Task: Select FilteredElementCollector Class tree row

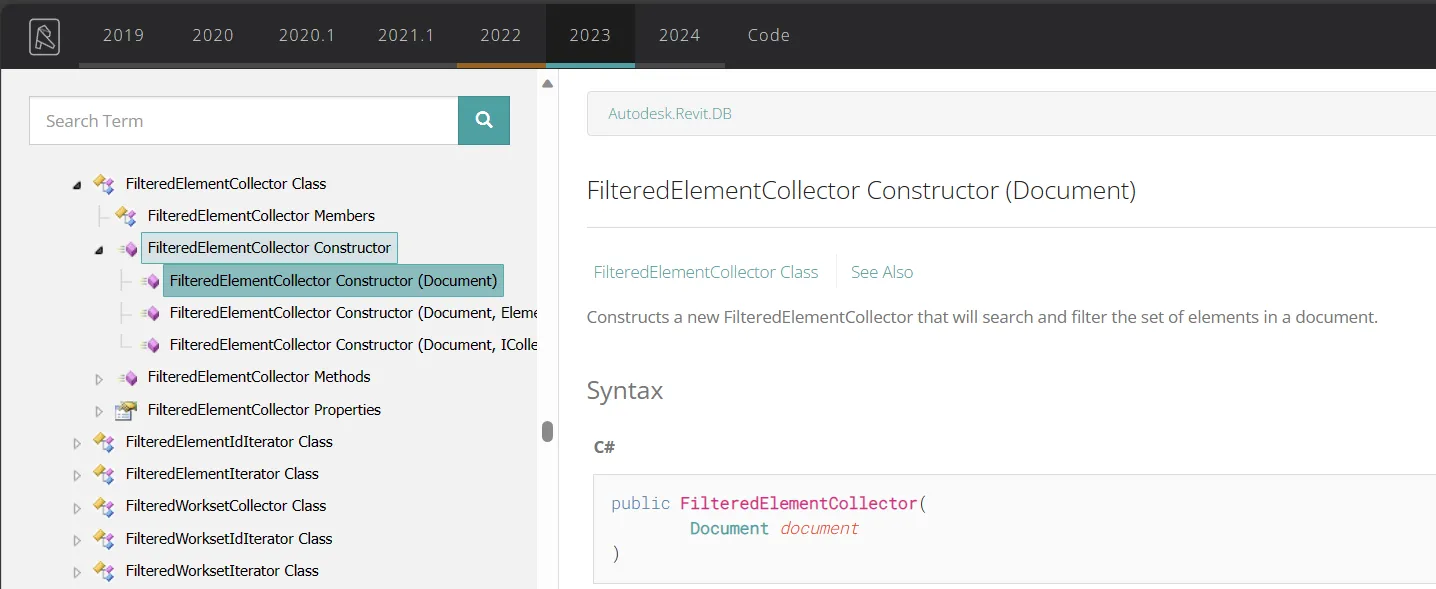Action: (226, 184)
